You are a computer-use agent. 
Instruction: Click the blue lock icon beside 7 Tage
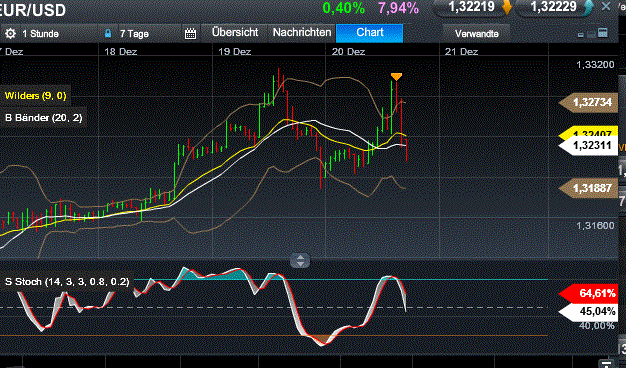[108, 34]
